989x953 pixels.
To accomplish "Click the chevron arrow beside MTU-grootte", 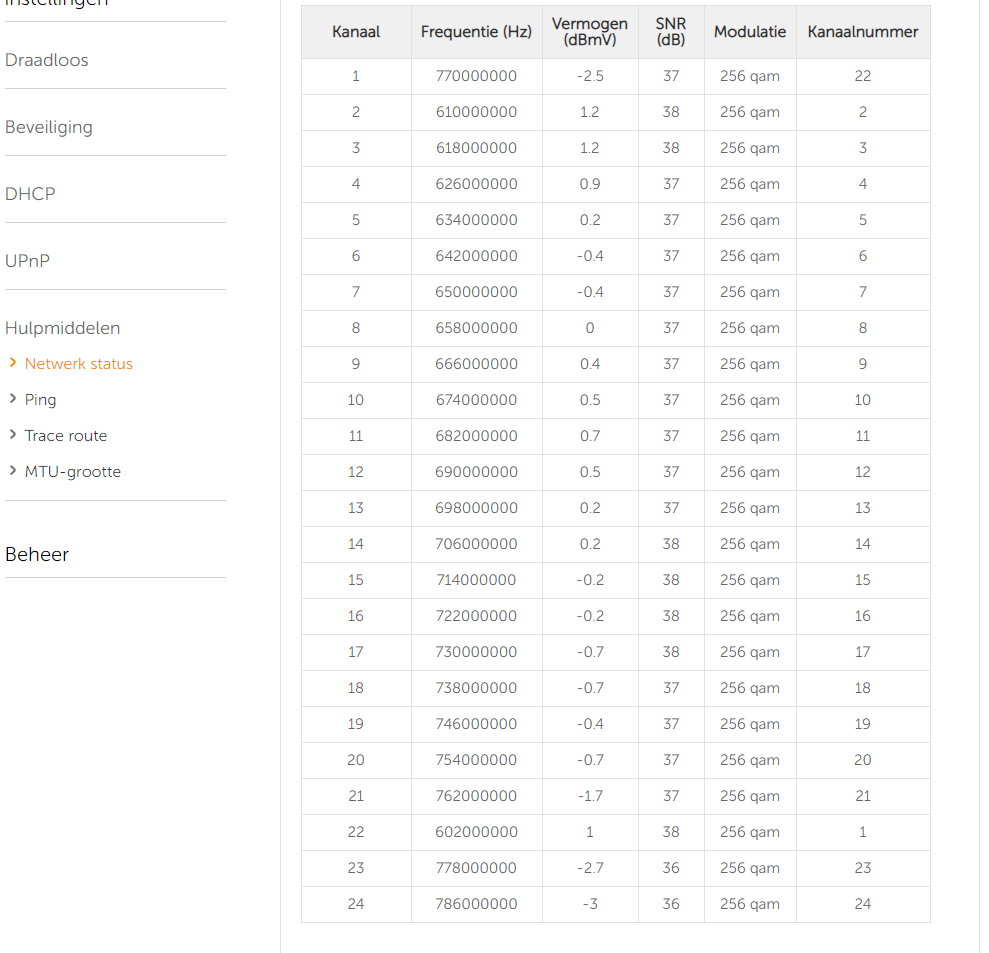I will pyautogui.click(x=13, y=471).
